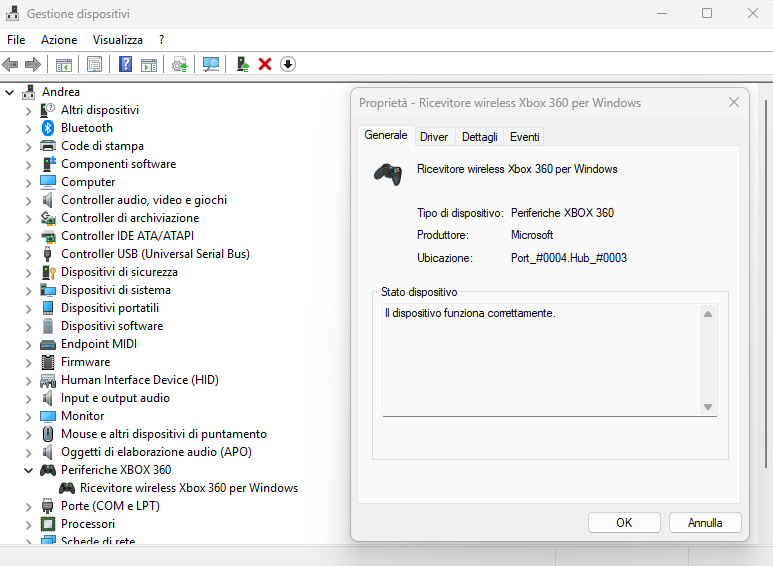Image resolution: width=773 pixels, height=566 pixels.
Task: Click the OK button
Action: coord(624,523)
